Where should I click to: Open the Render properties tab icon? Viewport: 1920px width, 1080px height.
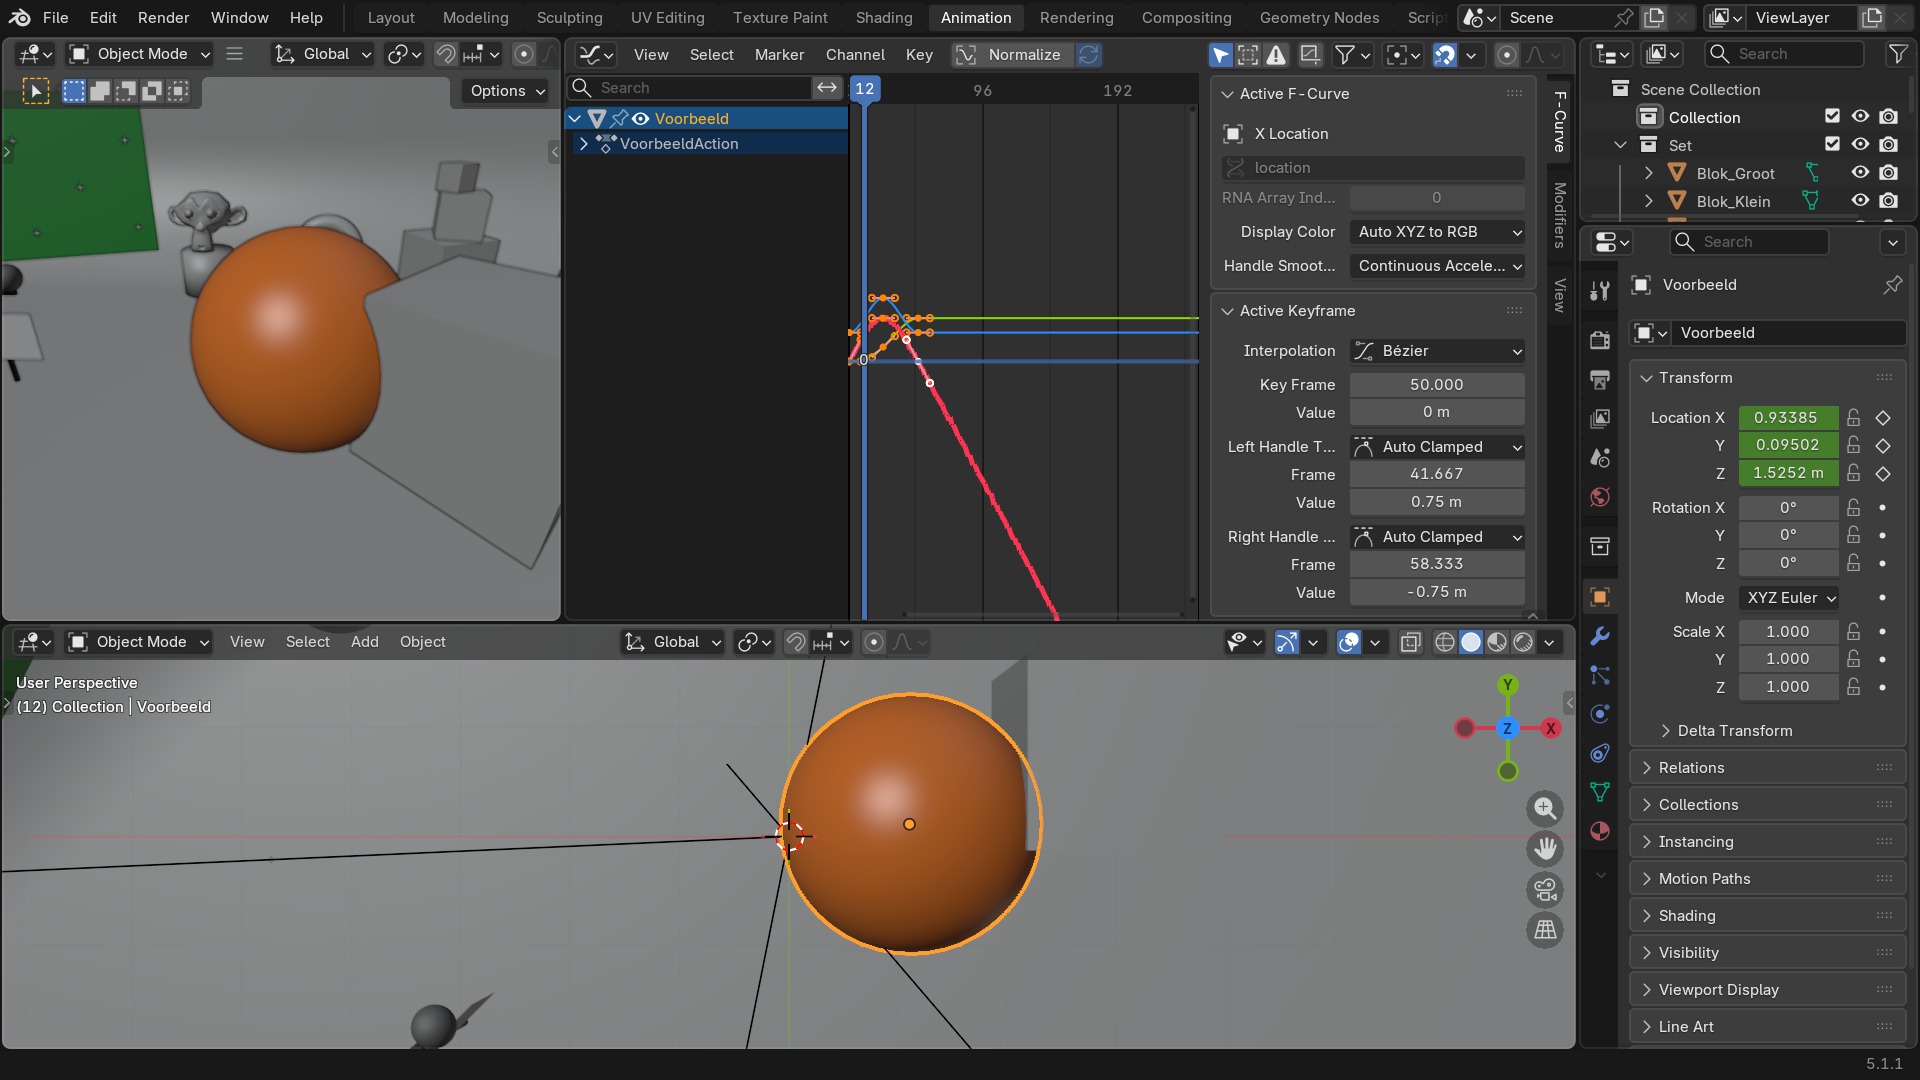pos(1600,340)
